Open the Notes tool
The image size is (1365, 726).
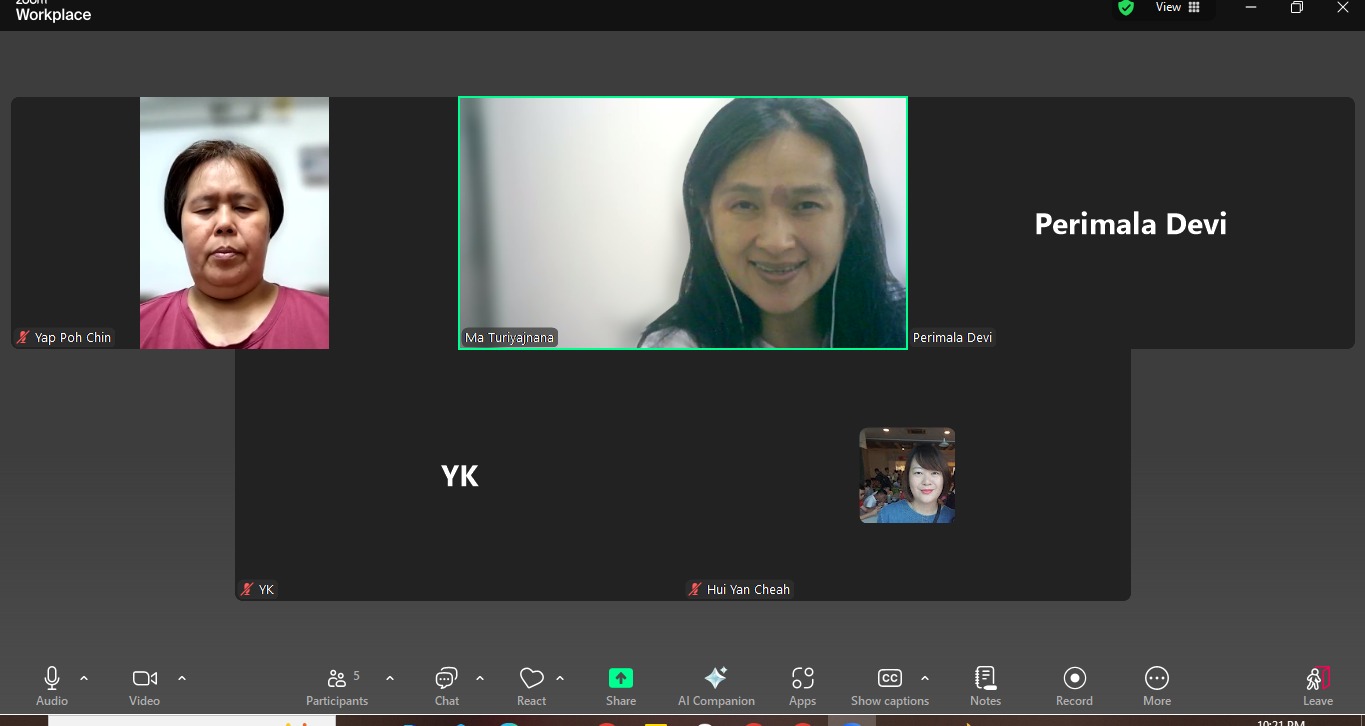point(985,679)
